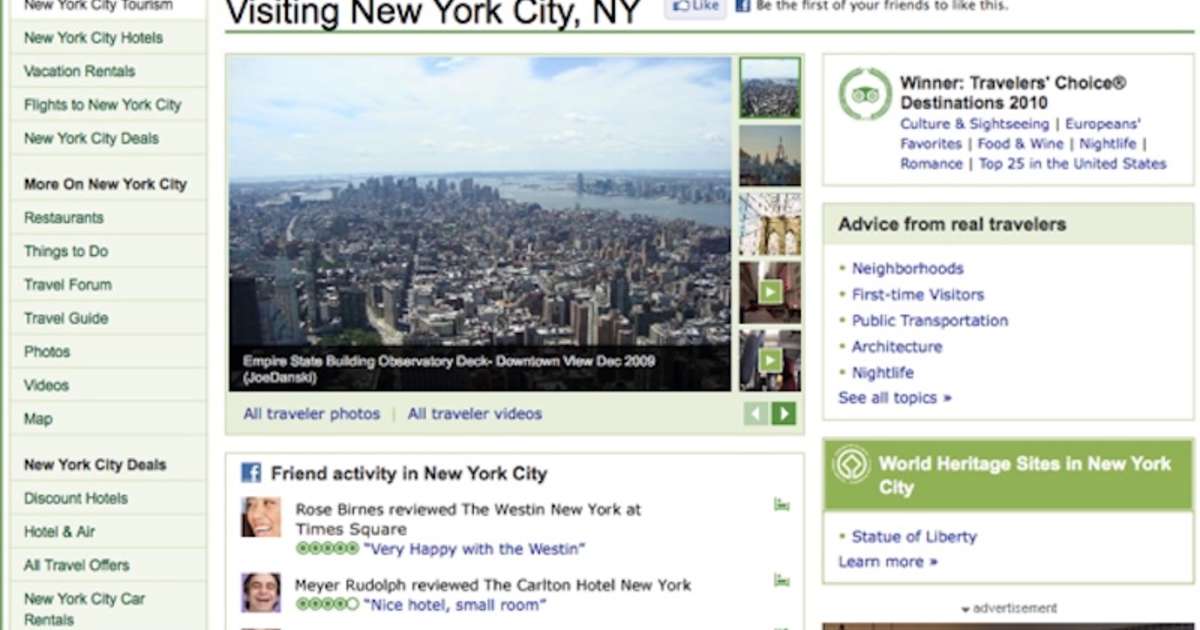The width and height of the screenshot is (1200, 630).
Task: Open the Neighborhoods advice link
Action: pyautogui.click(x=908, y=268)
